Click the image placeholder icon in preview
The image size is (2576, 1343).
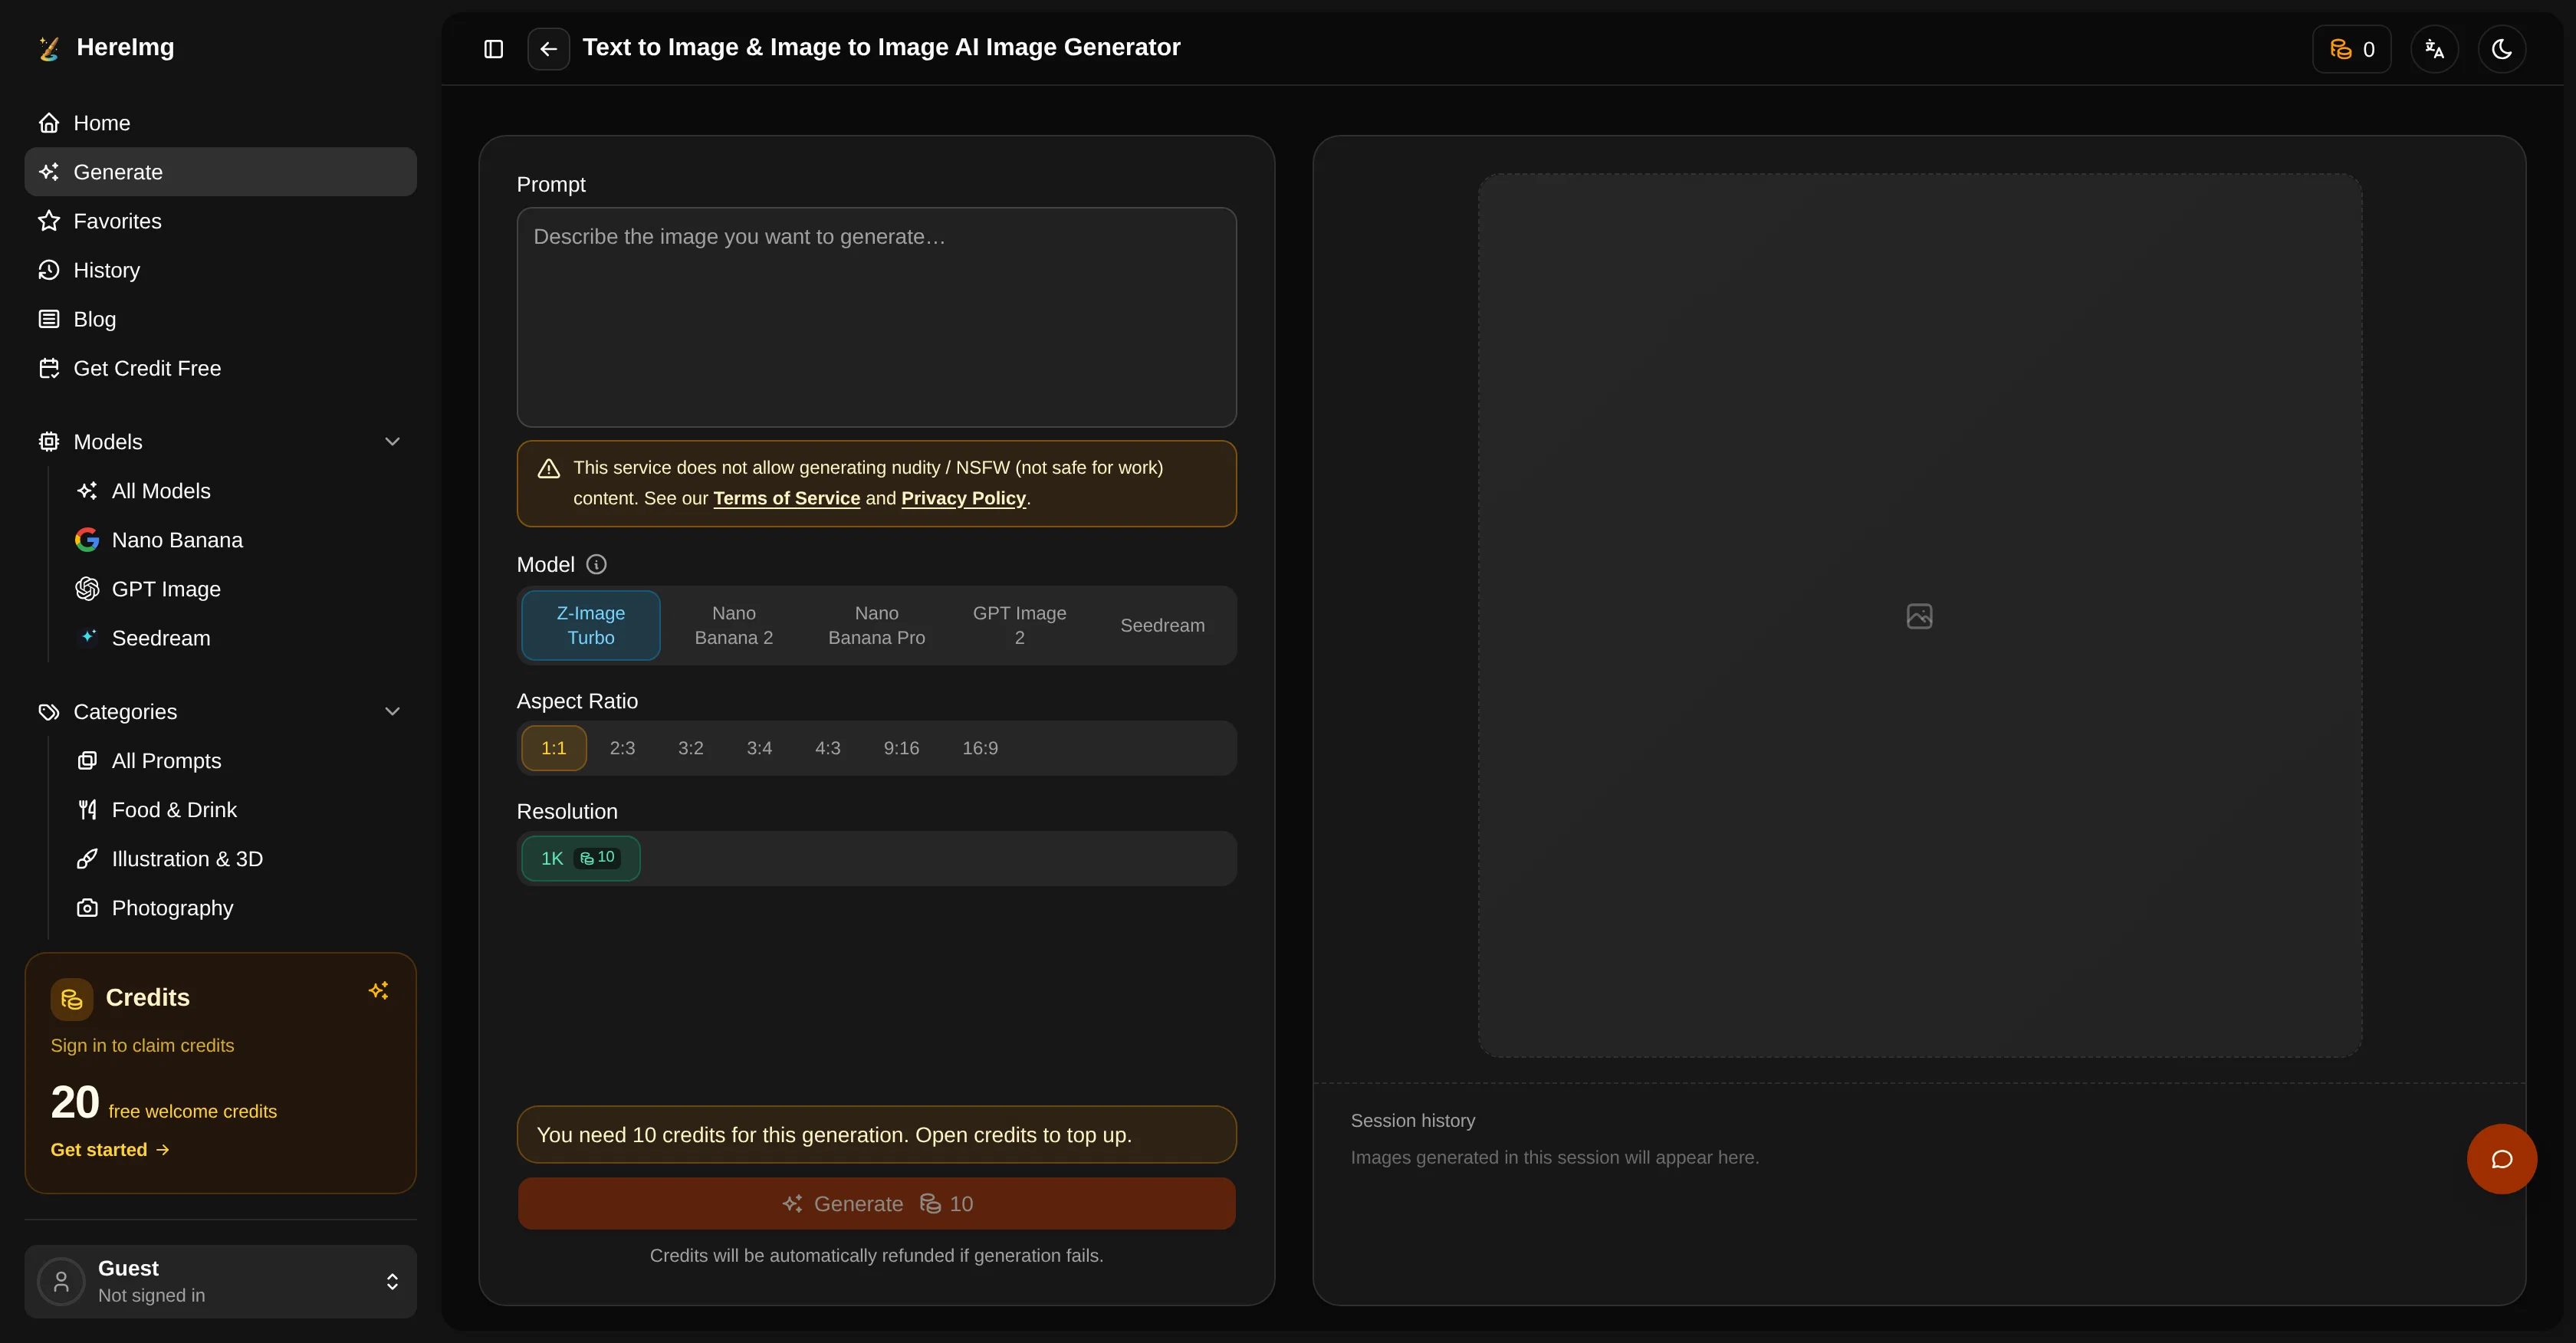pyautogui.click(x=1919, y=616)
